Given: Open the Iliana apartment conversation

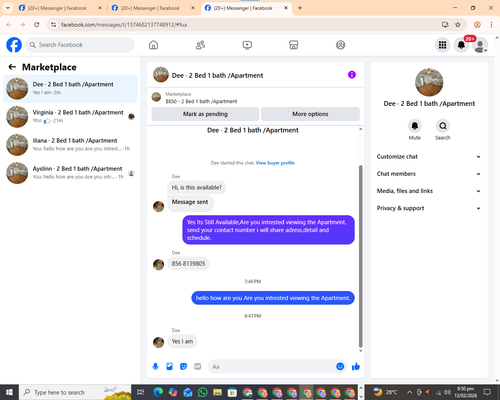Looking at the screenshot, I should click(x=70, y=145).
